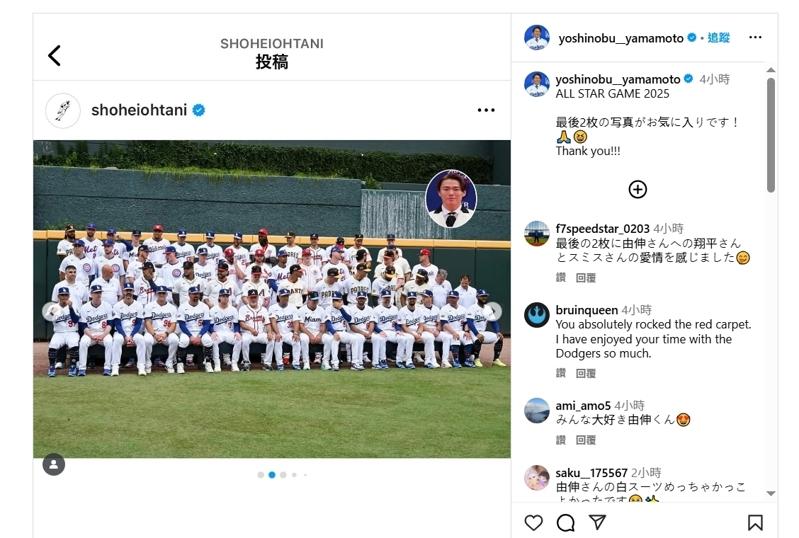799x538 pixels.
Task: Share the post with the paper plane icon
Action: coord(597,522)
